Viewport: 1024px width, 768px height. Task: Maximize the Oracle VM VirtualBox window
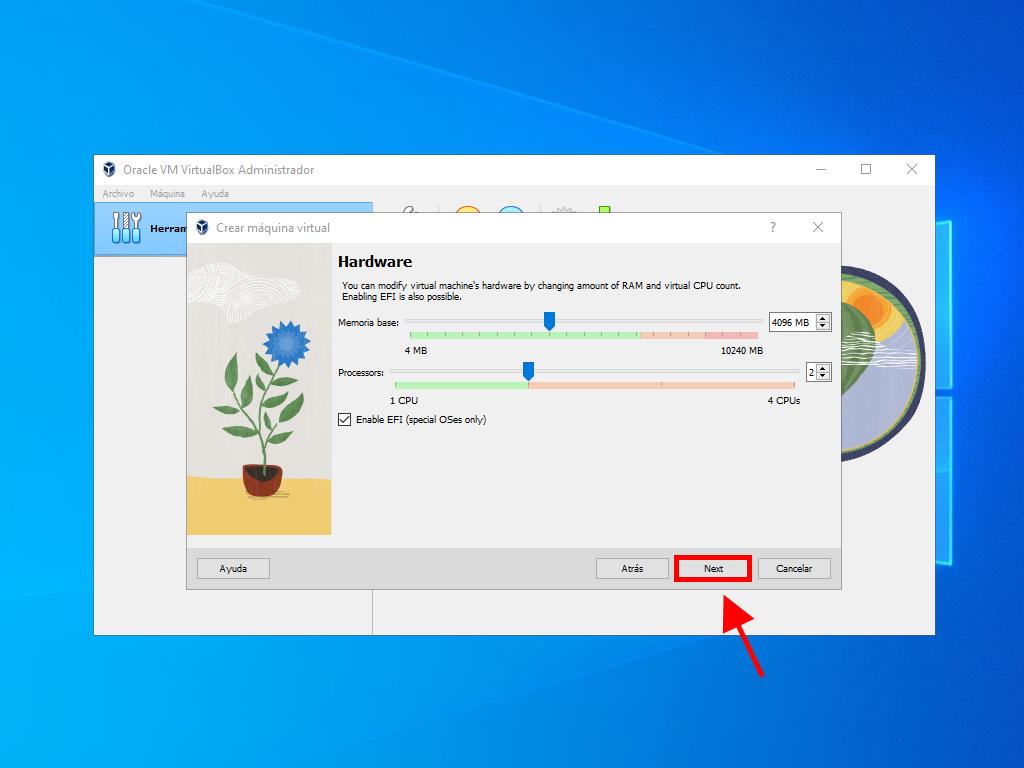(x=866, y=170)
